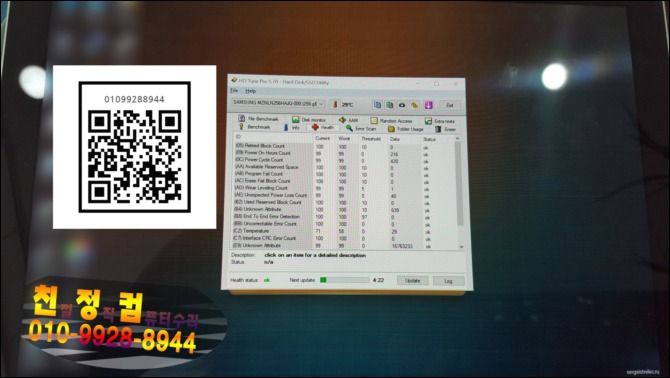Image resolution: width=670 pixels, height=378 pixels.
Task: Copy text results to clipboard icon
Action: tap(377, 105)
